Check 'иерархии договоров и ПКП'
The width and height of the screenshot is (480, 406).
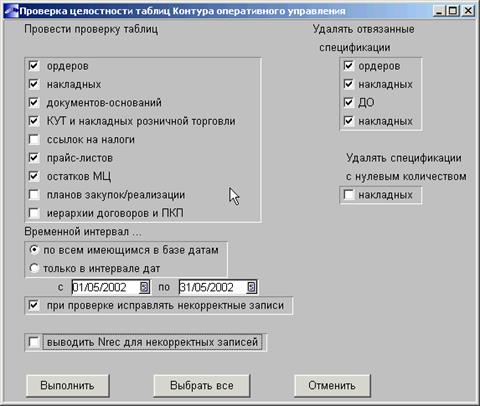click(x=34, y=213)
